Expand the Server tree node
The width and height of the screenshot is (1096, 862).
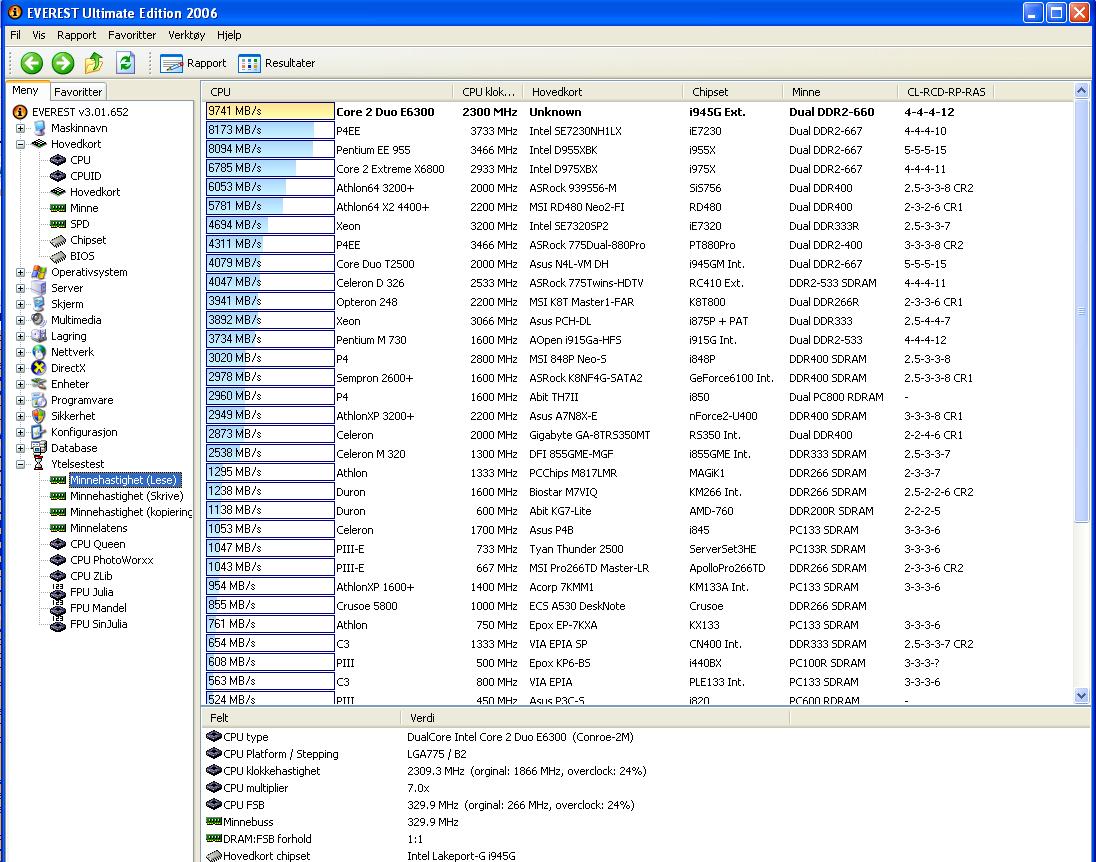20,288
